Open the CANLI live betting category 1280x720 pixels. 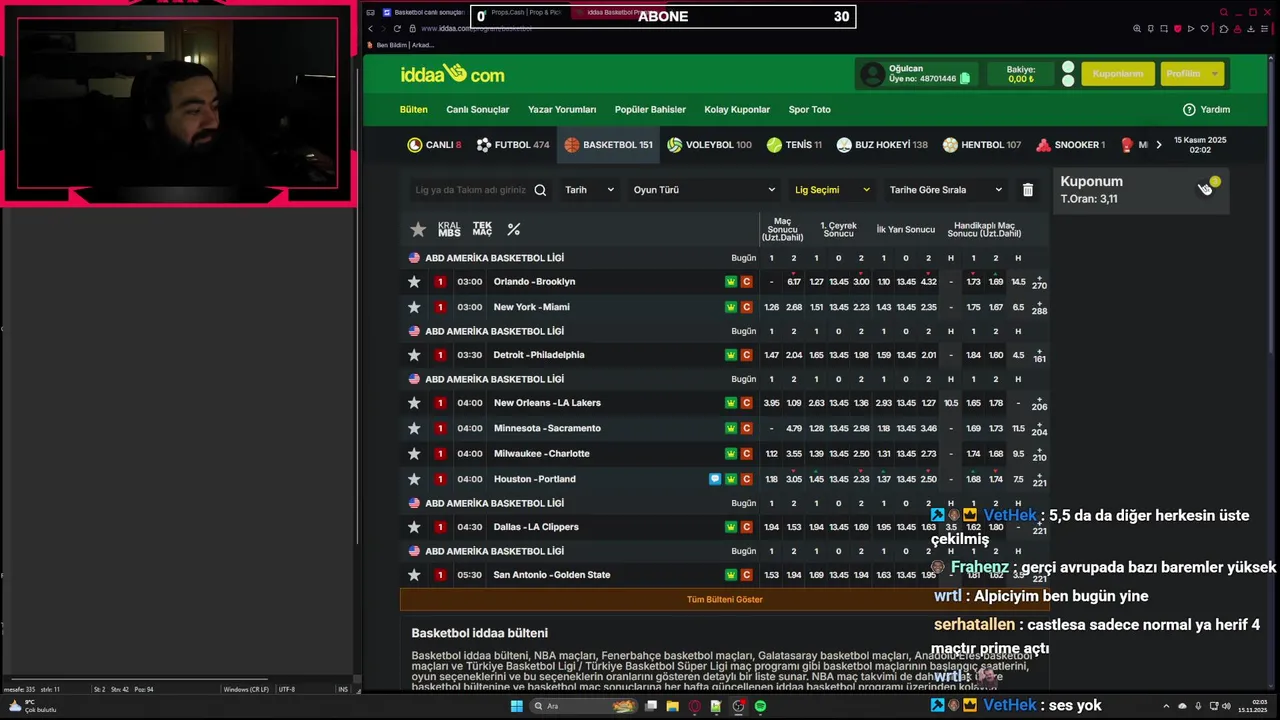tap(434, 145)
